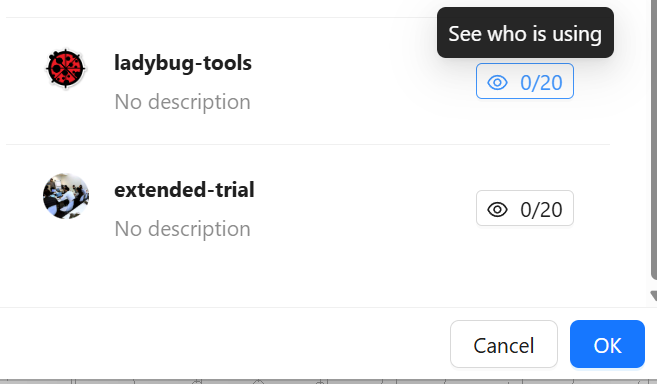Click the eye icon in ladybug-tools row
657x384 pixels.
(497, 83)
